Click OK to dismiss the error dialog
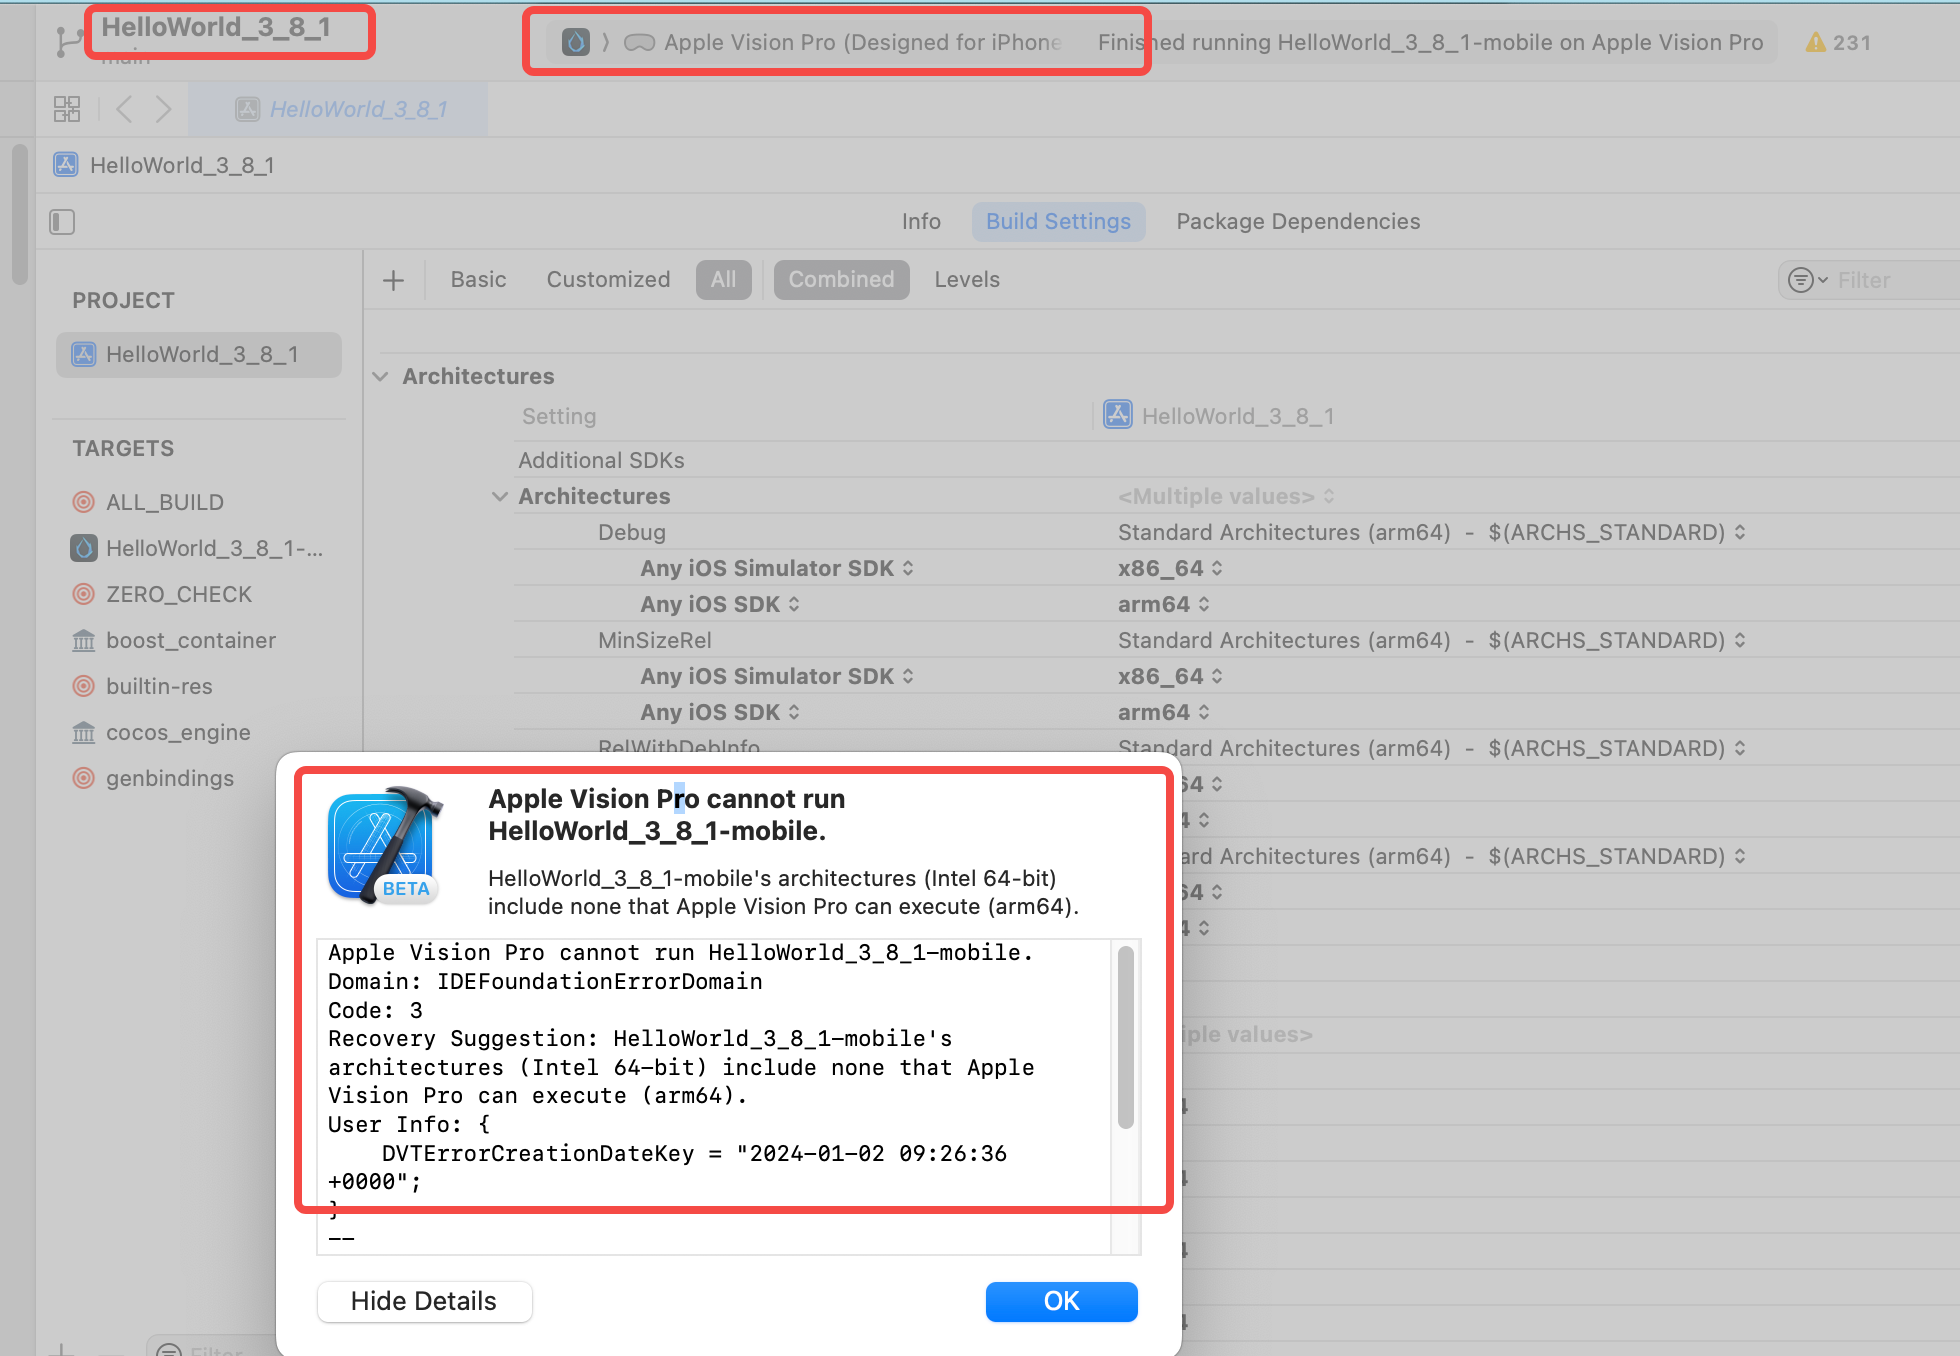Image resolution: width=1960 pixels, height=1356 pixels. click(1061, 1301)
